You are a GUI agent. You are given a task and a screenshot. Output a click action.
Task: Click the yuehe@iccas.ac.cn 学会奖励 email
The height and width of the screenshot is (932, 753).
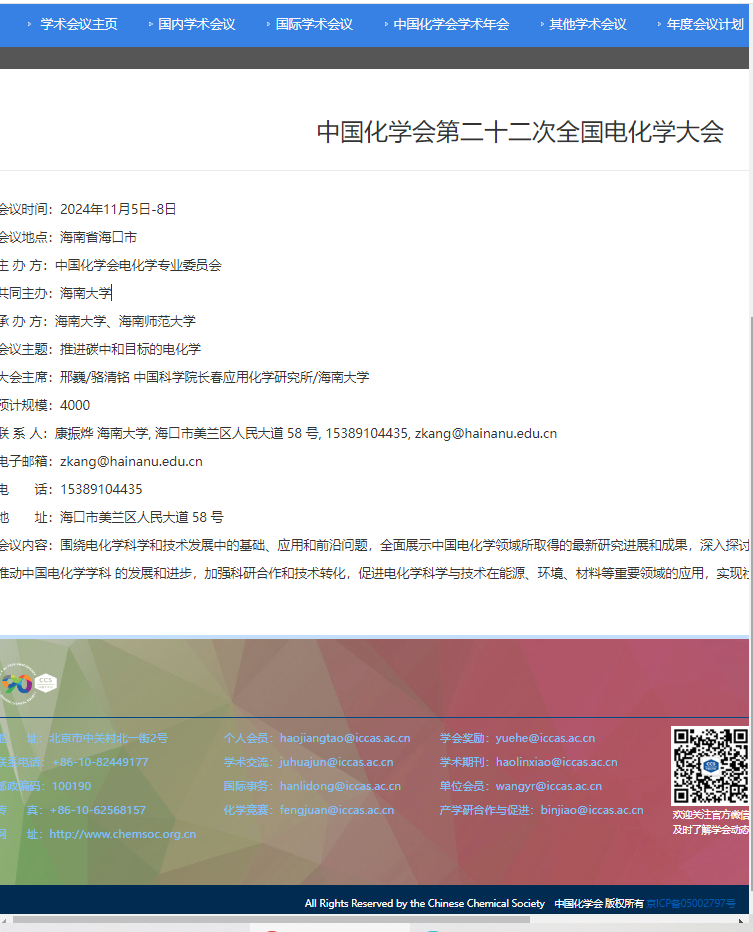click(545, 738)
